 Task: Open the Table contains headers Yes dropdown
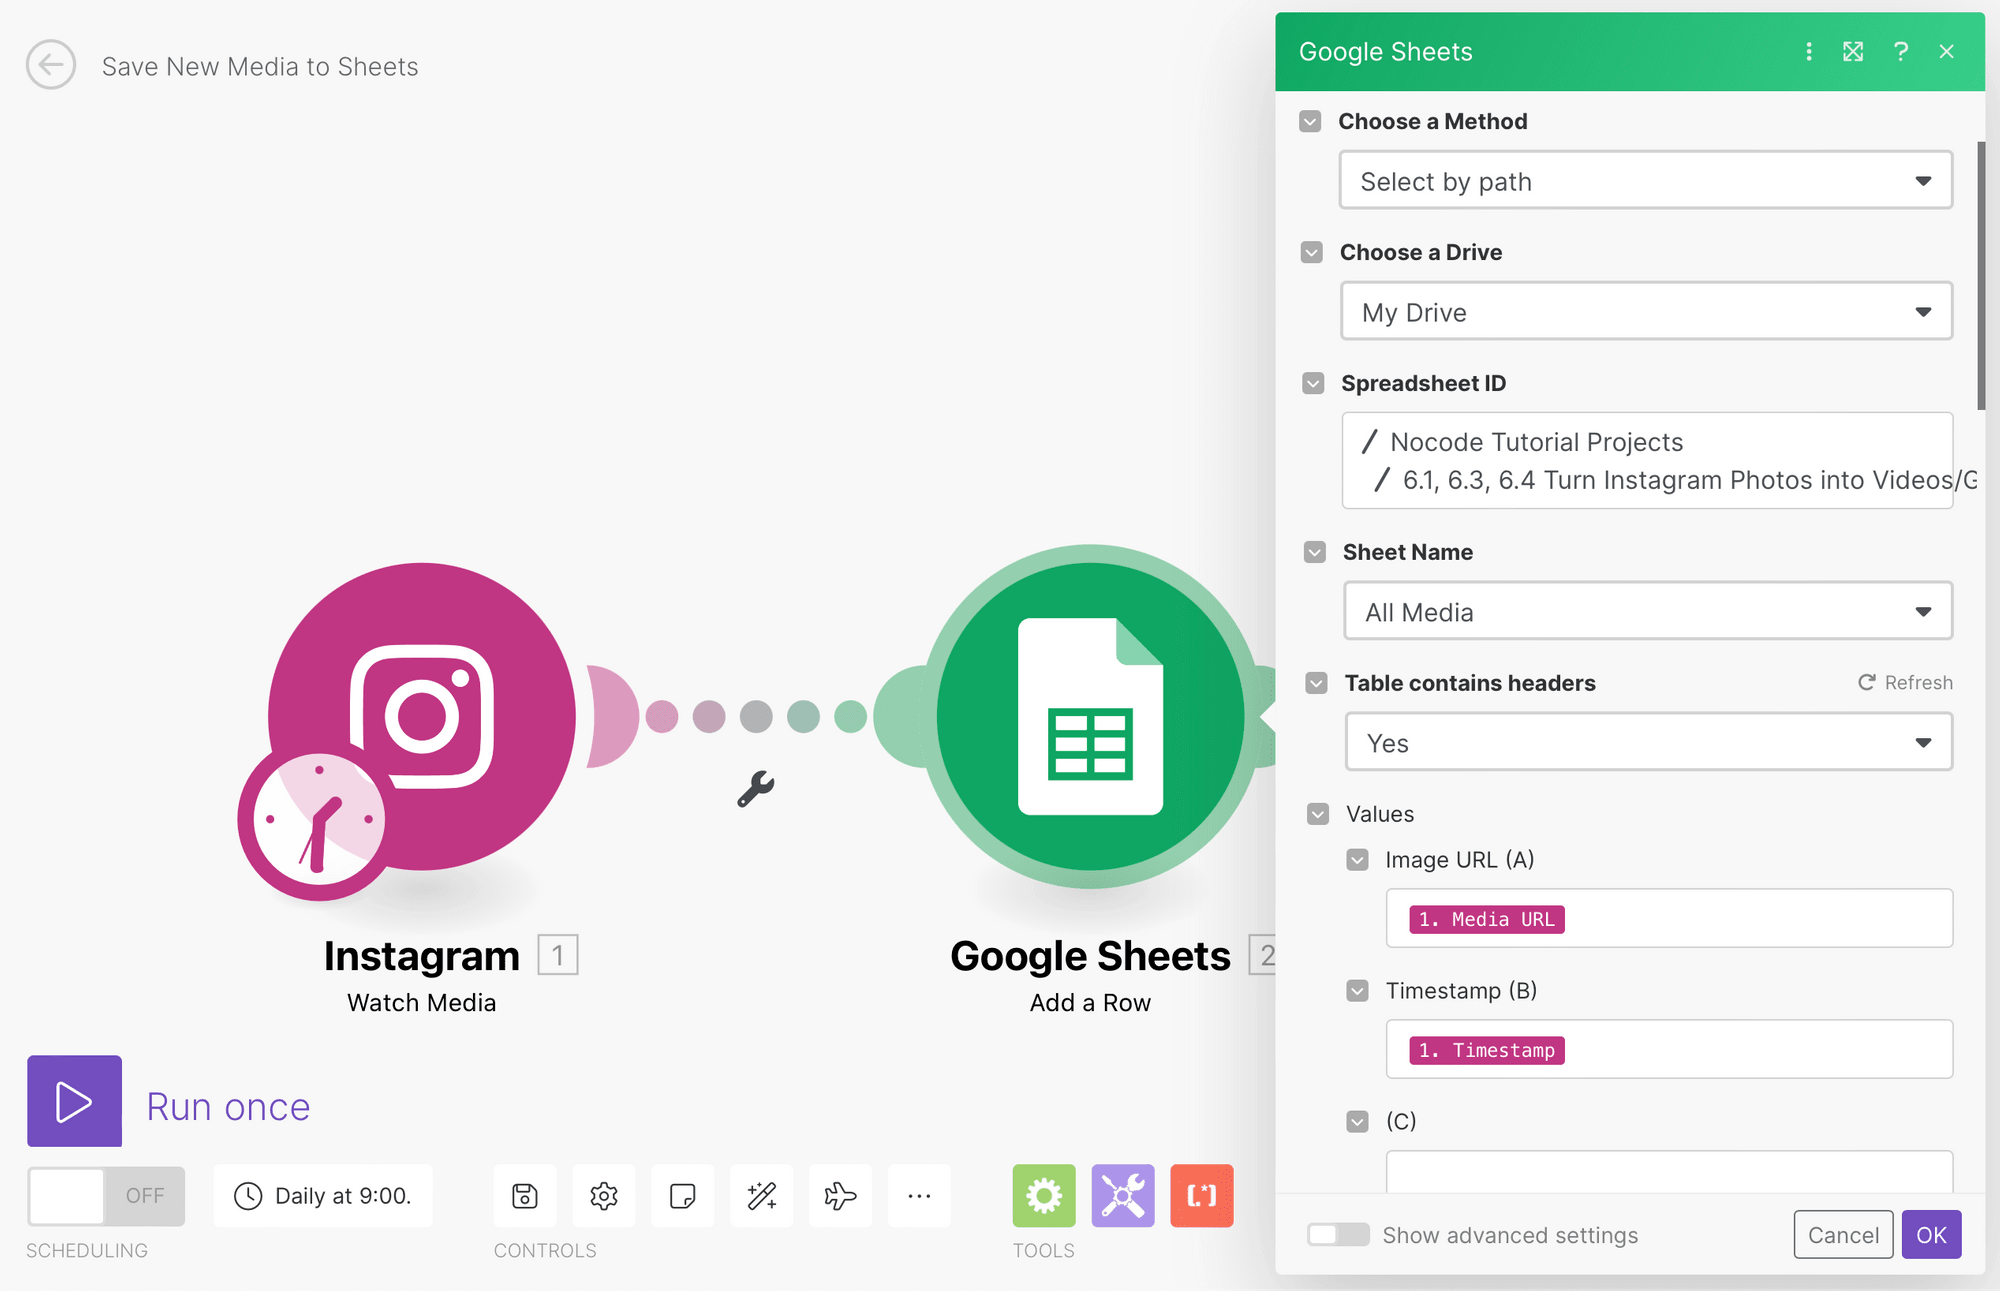pyautogui.click(x=1649, y=742)
